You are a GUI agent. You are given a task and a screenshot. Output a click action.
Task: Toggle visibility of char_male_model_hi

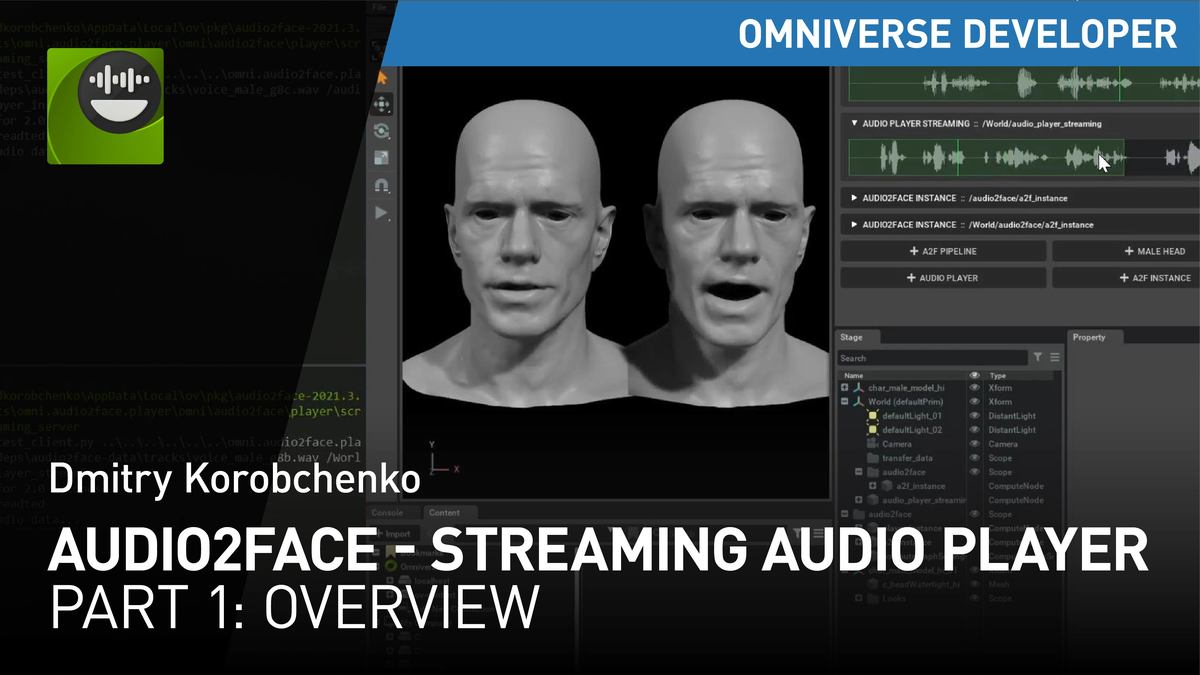pyautogui.click(x=975, y=388)
